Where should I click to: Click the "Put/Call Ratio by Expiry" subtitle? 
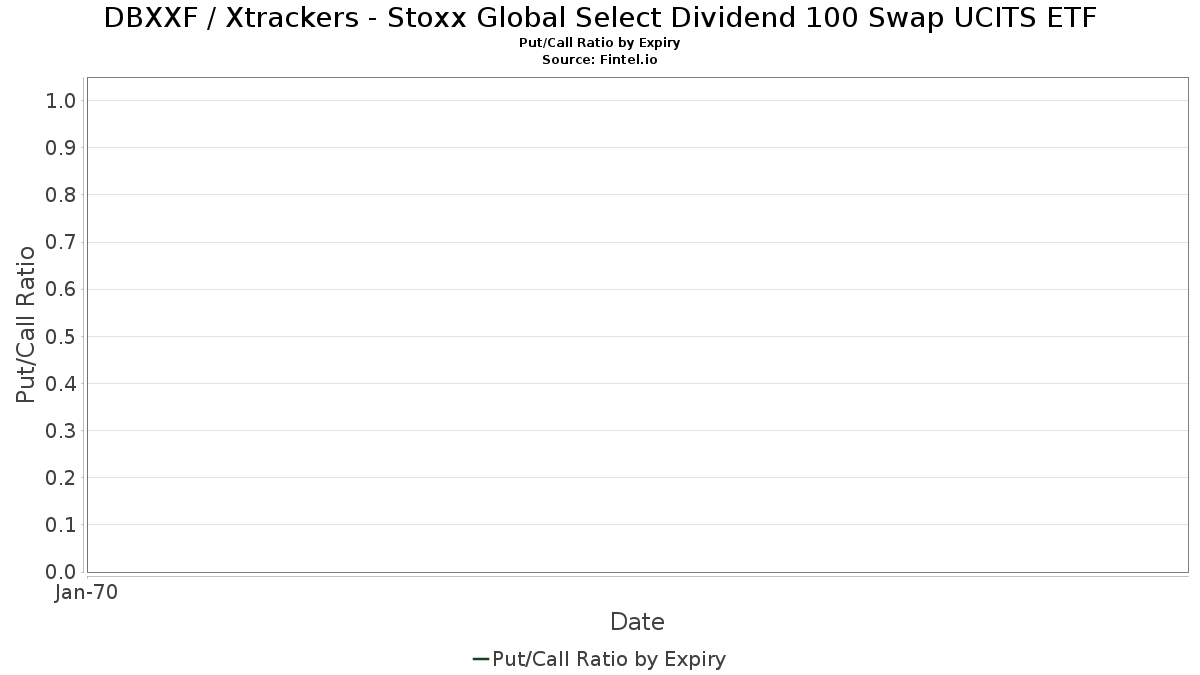tap(600, 43)
